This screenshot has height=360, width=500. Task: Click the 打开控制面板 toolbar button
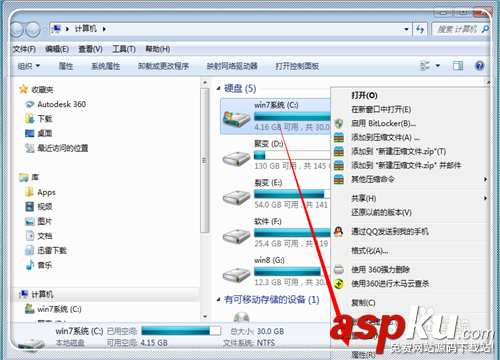(297, 66)
